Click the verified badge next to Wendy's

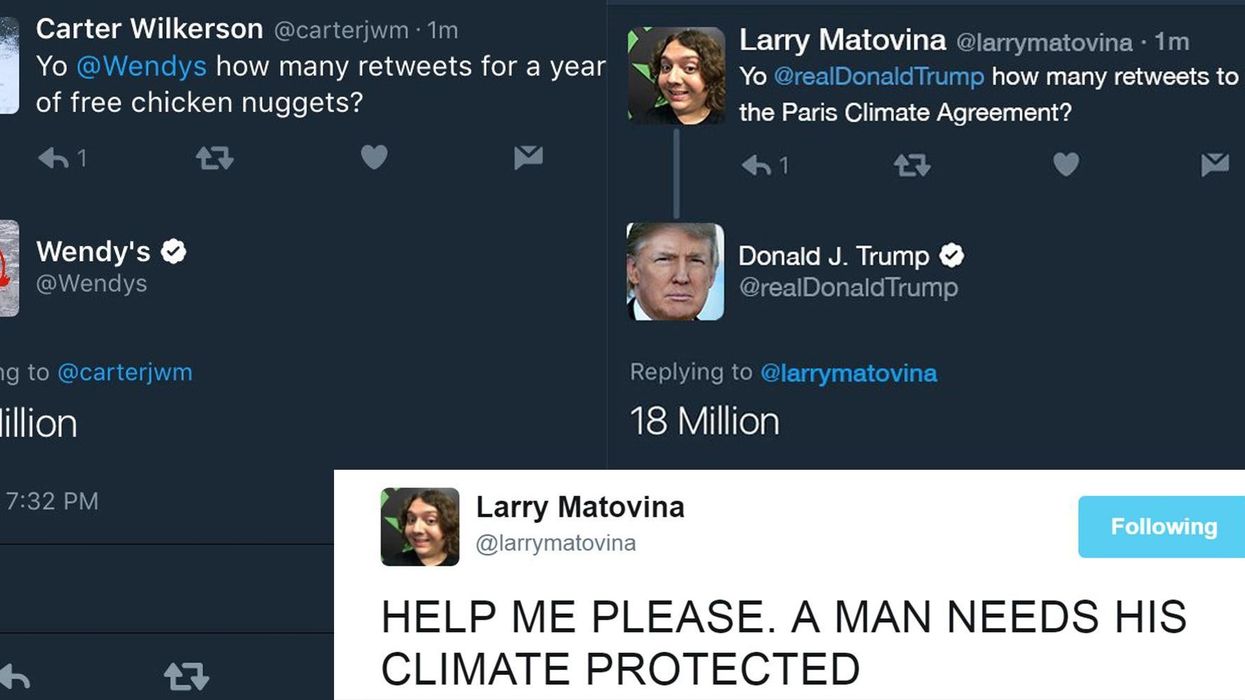tap(174, 252)
